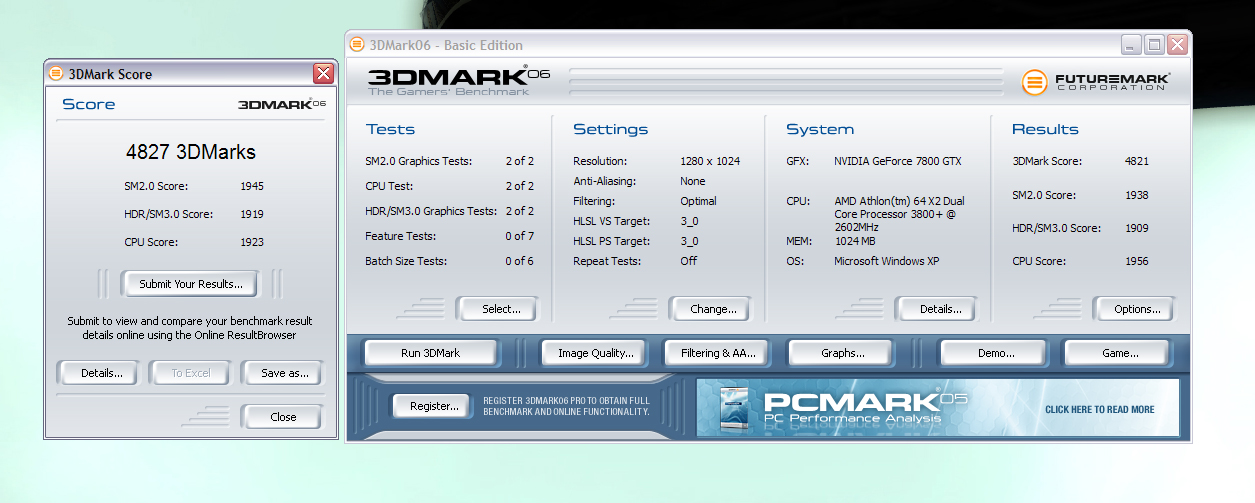Close the 3DMark Score window with X
The height and width of the screenshot is (503, 1255).
pos(323,73)
